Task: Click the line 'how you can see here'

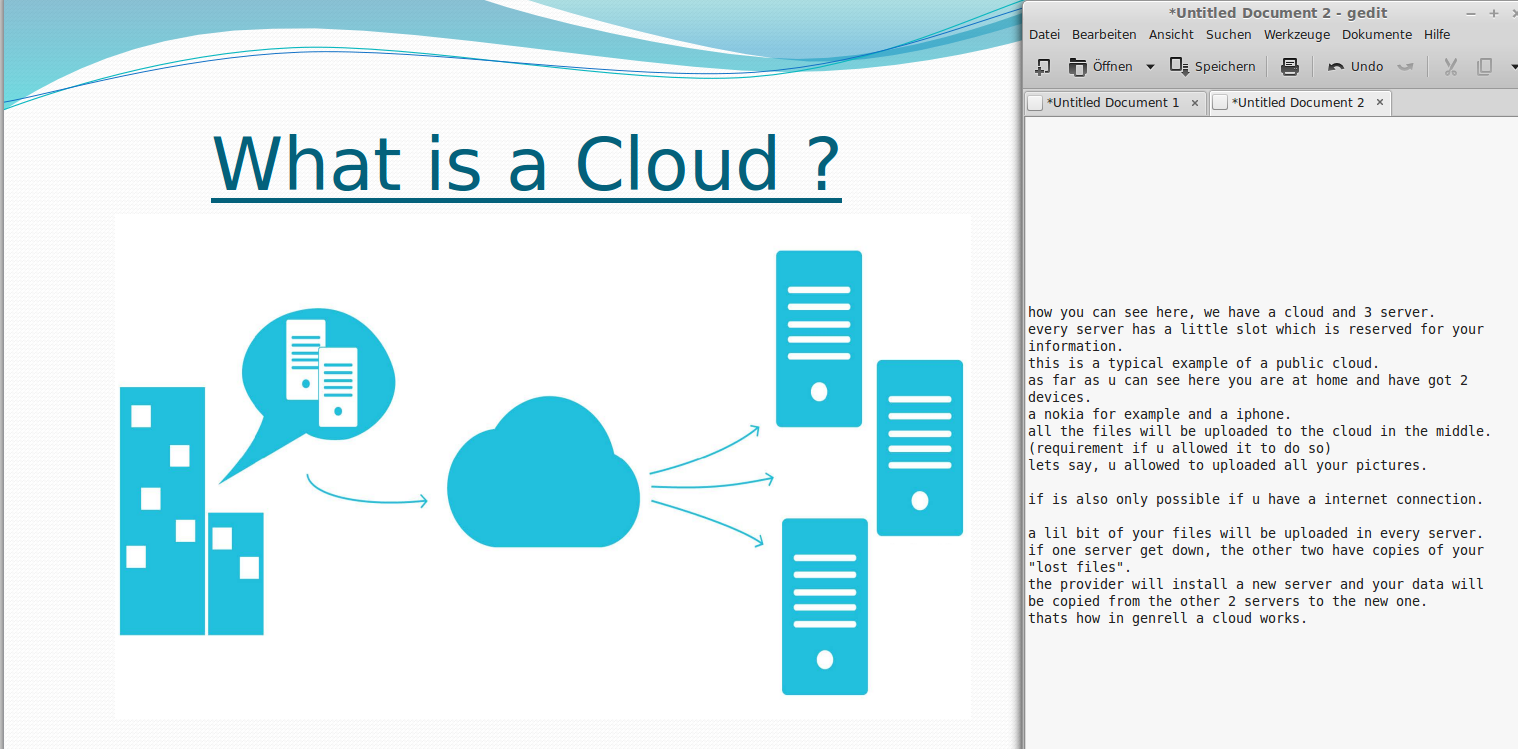Action: (x=1231, y=312)
